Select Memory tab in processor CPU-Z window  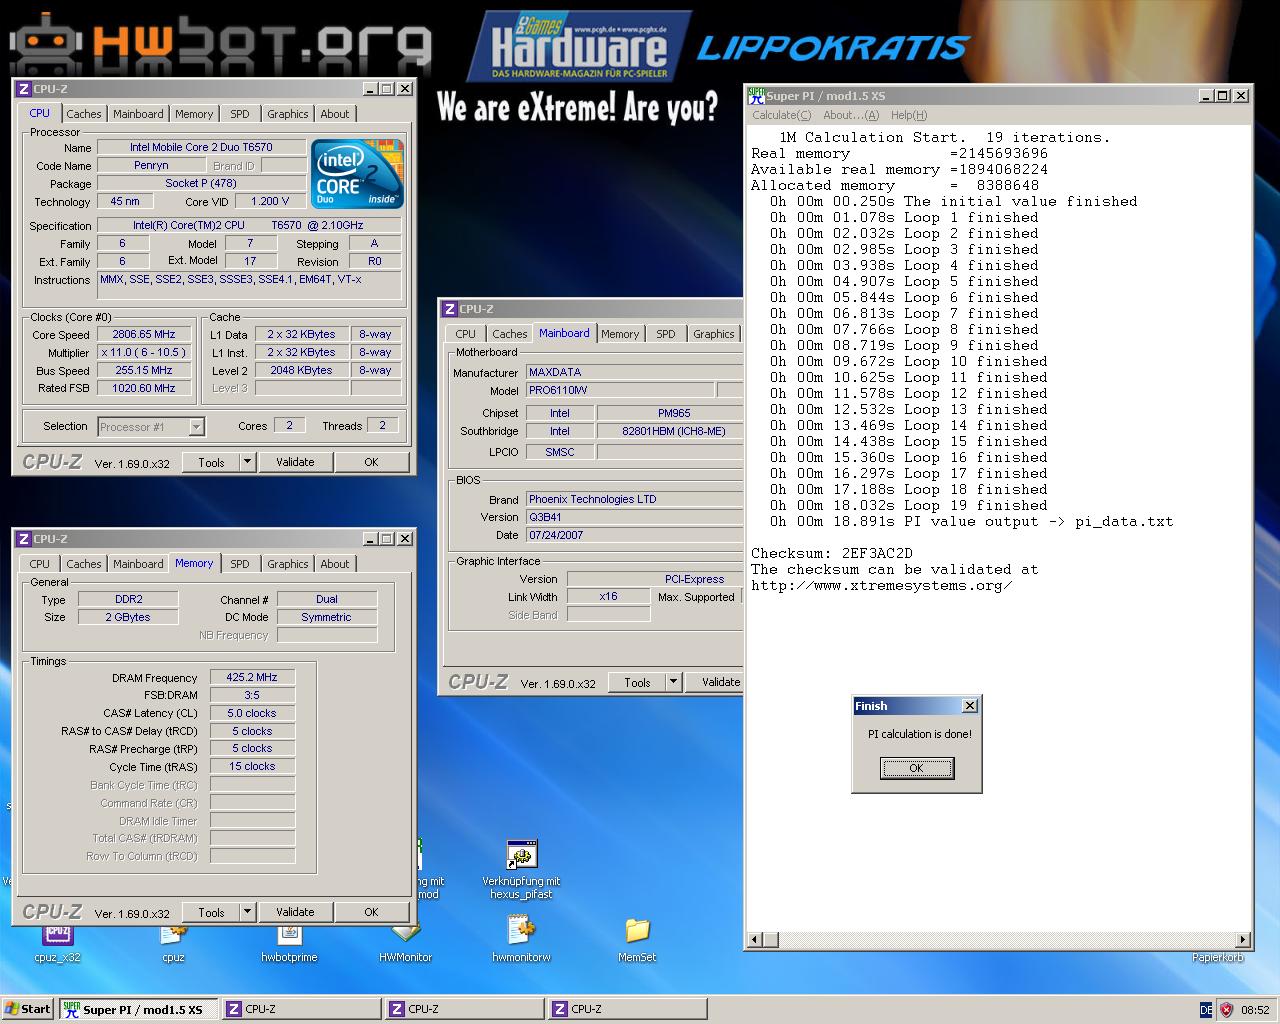point(194,114)
